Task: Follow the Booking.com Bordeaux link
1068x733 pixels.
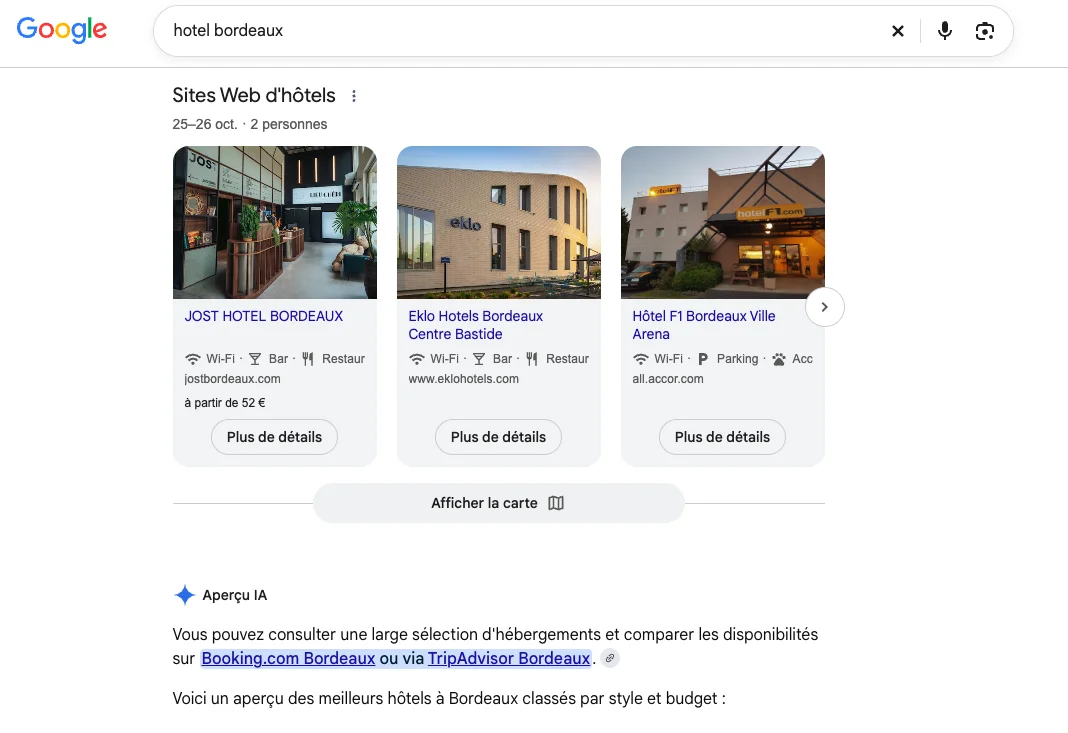Action: pyautogui.click(x=288, y=659)
